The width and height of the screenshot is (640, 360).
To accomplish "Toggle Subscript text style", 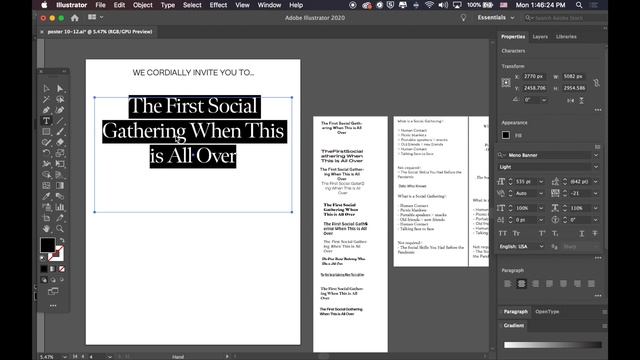I will point(556,233).
